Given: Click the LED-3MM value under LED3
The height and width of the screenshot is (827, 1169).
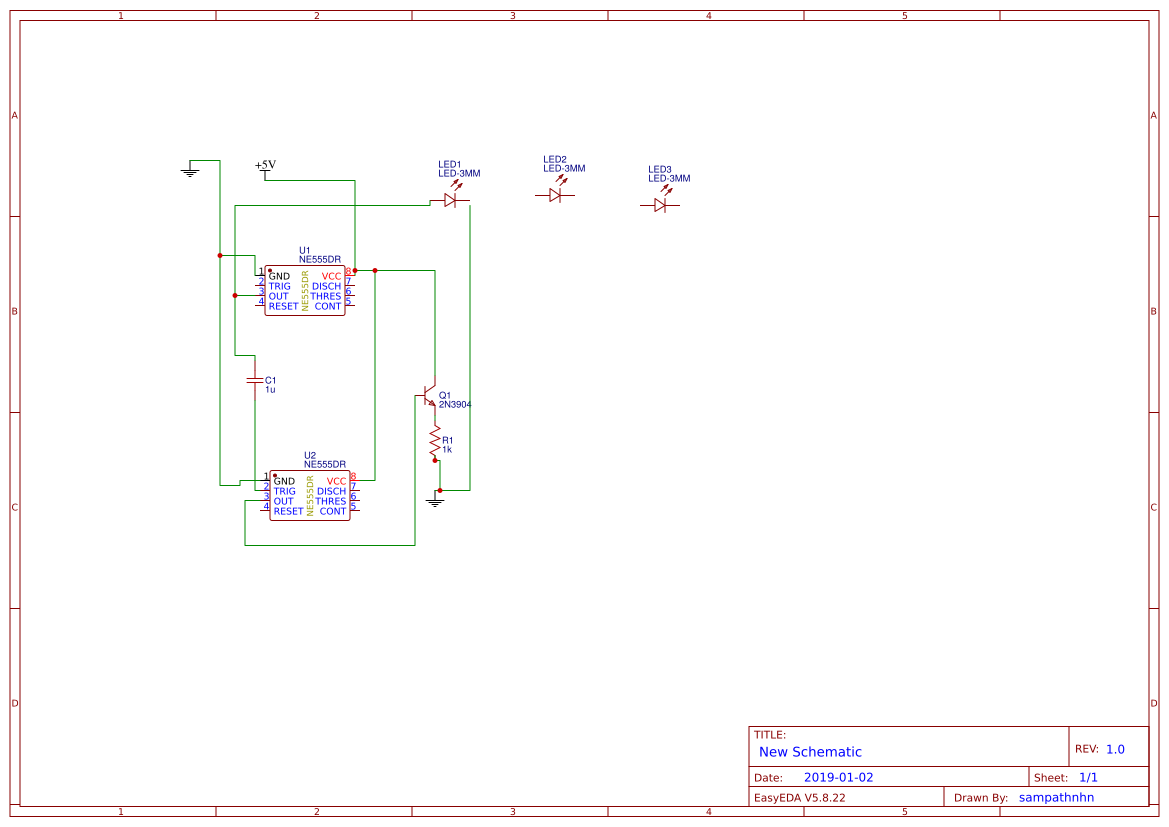Looking at the screenshot, I should tap(669, 178).
